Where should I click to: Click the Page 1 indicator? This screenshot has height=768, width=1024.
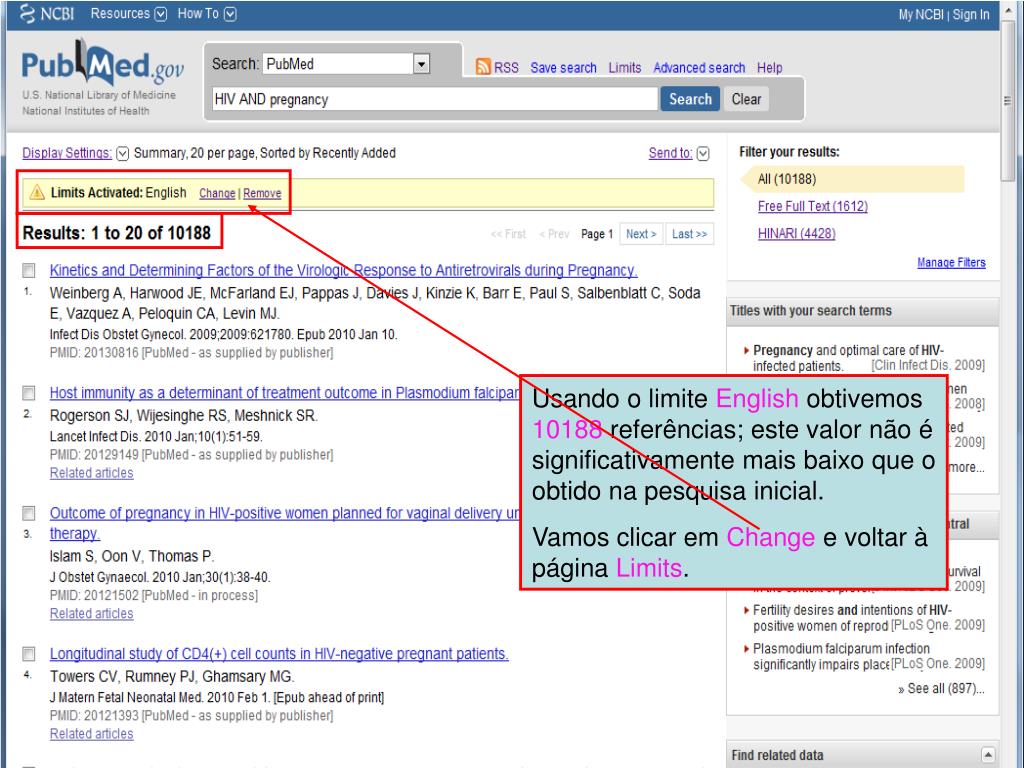597,234
